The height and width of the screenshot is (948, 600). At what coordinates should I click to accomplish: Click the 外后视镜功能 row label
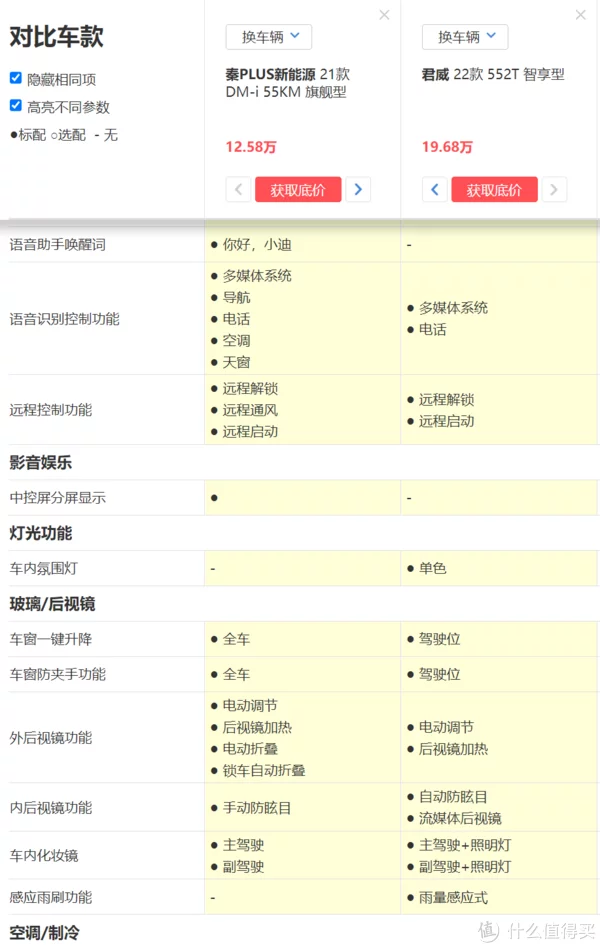[x=51, y=738]
